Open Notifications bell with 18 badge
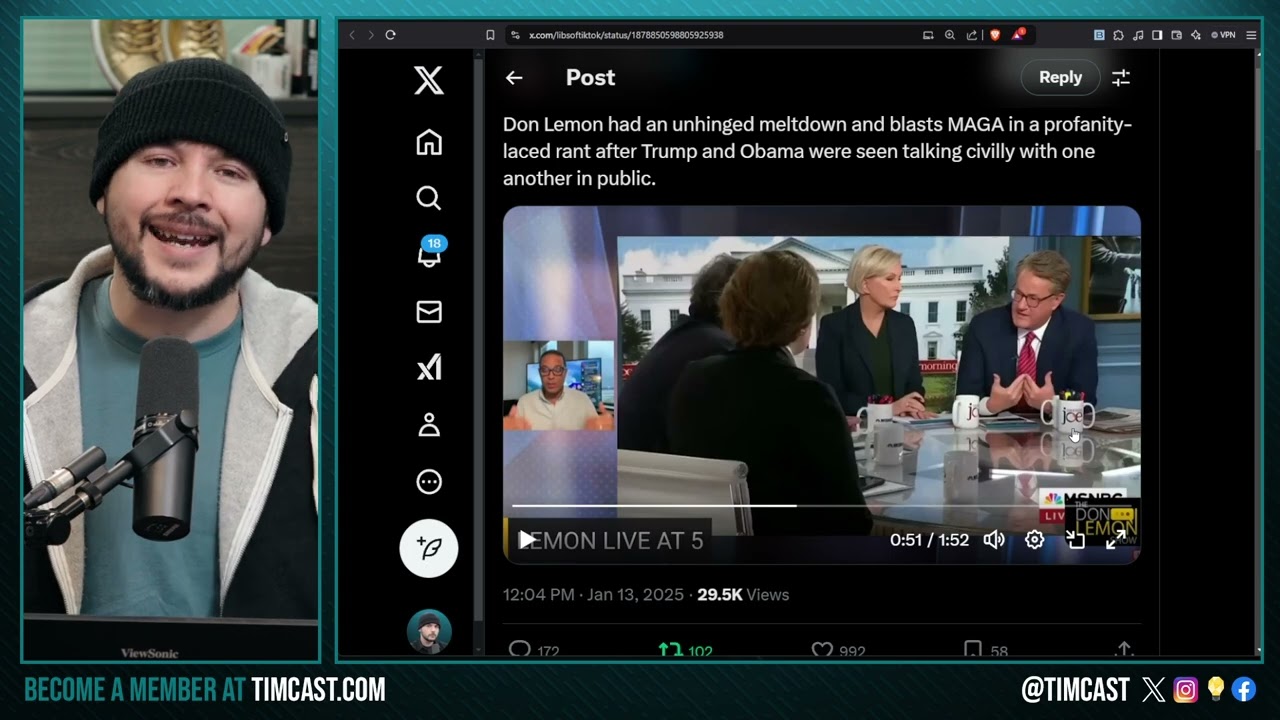The image size is (1280, 720). coord(430,254)
